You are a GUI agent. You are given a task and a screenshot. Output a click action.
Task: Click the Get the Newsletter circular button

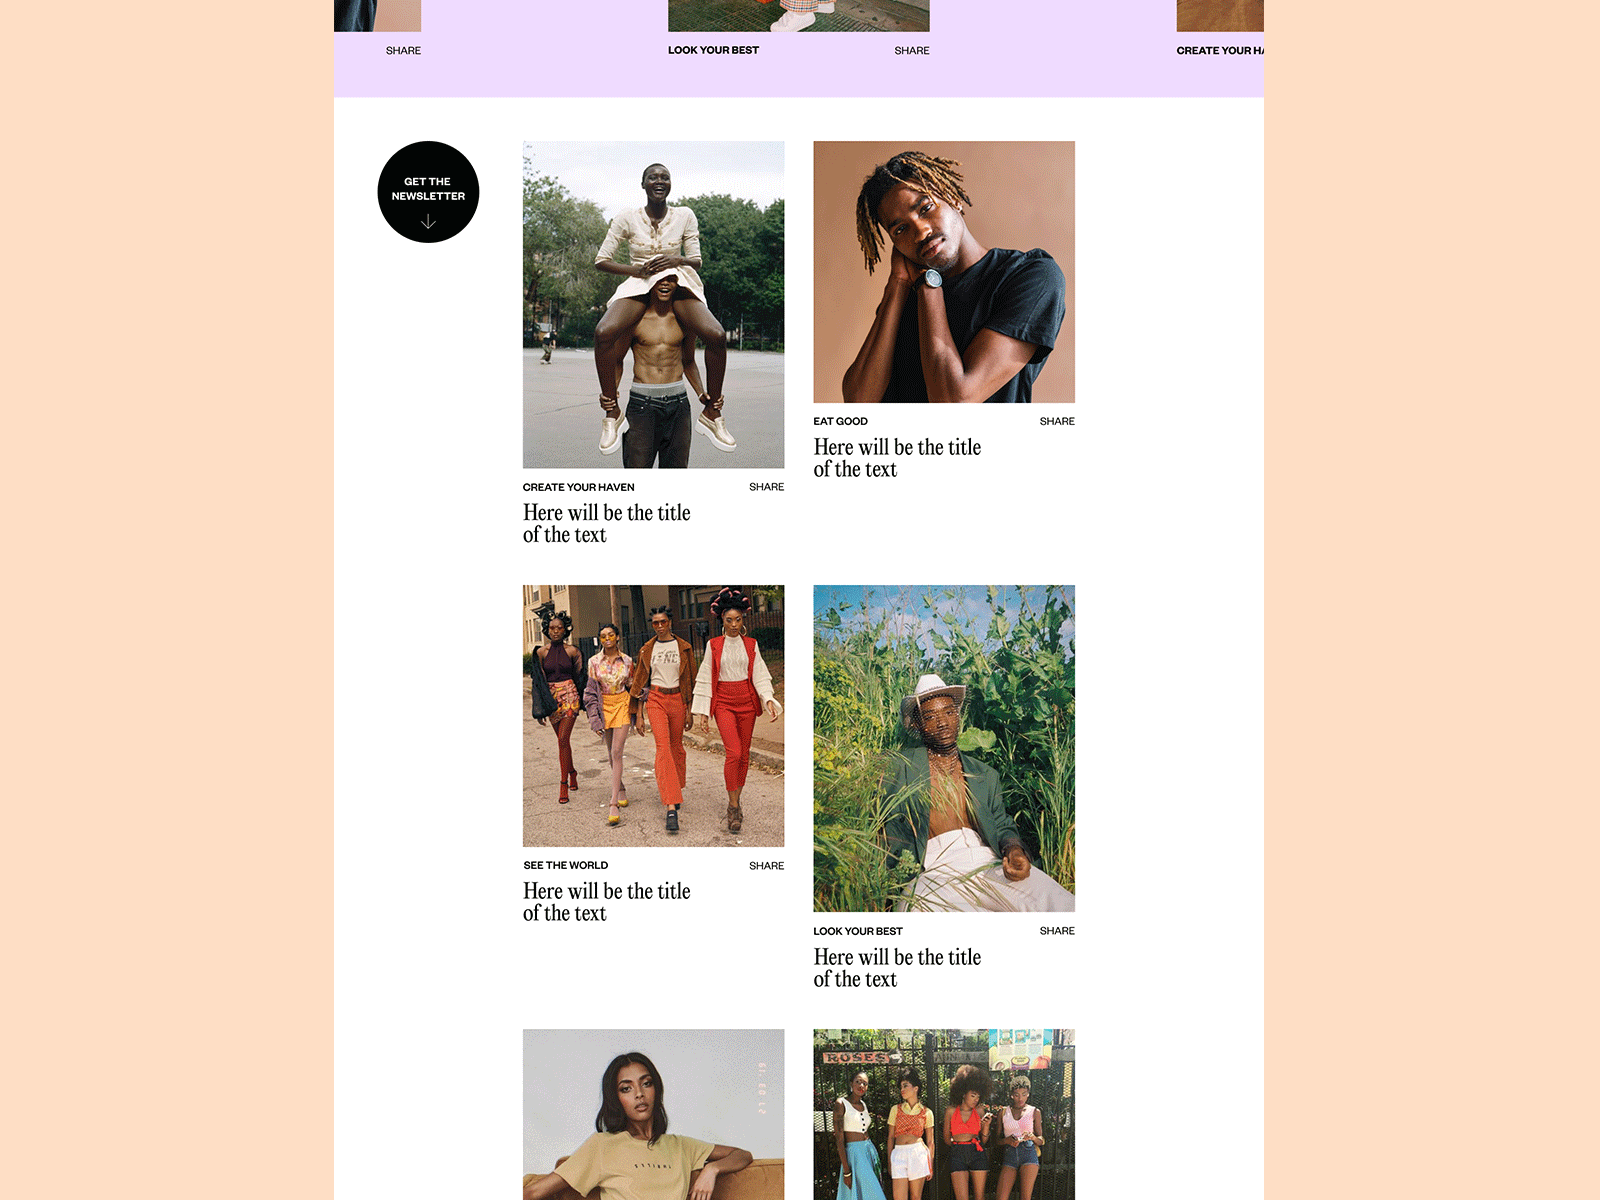coord(428,192)
